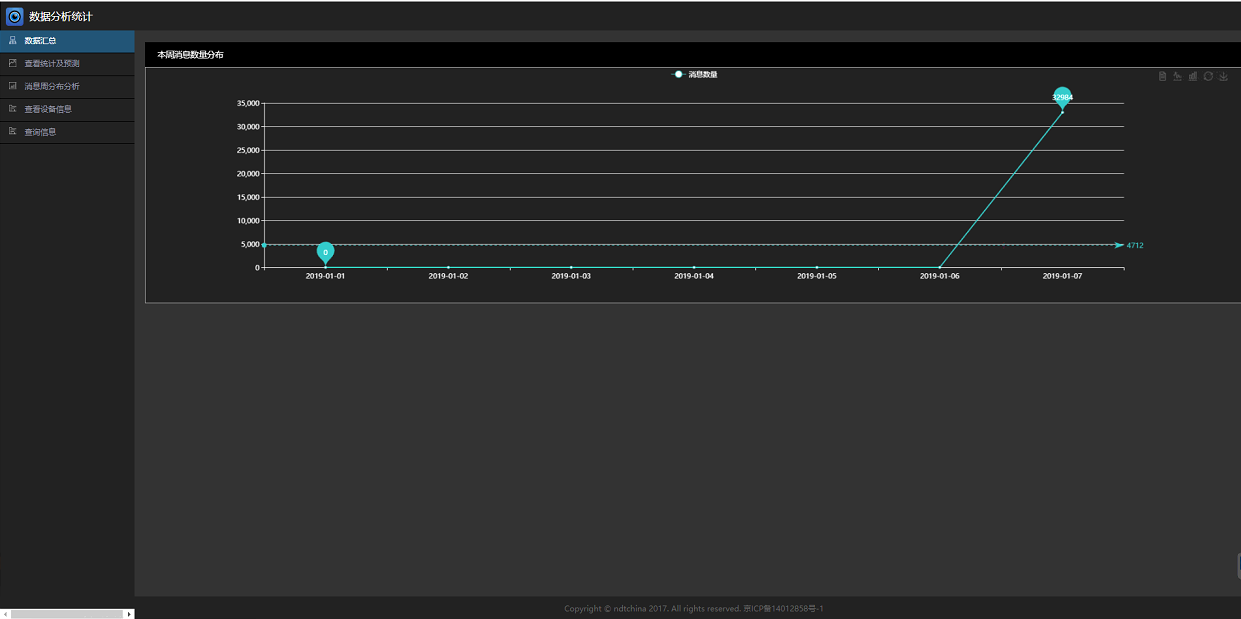Open 消息周分布分析 menu item

[x=52, y=86]
